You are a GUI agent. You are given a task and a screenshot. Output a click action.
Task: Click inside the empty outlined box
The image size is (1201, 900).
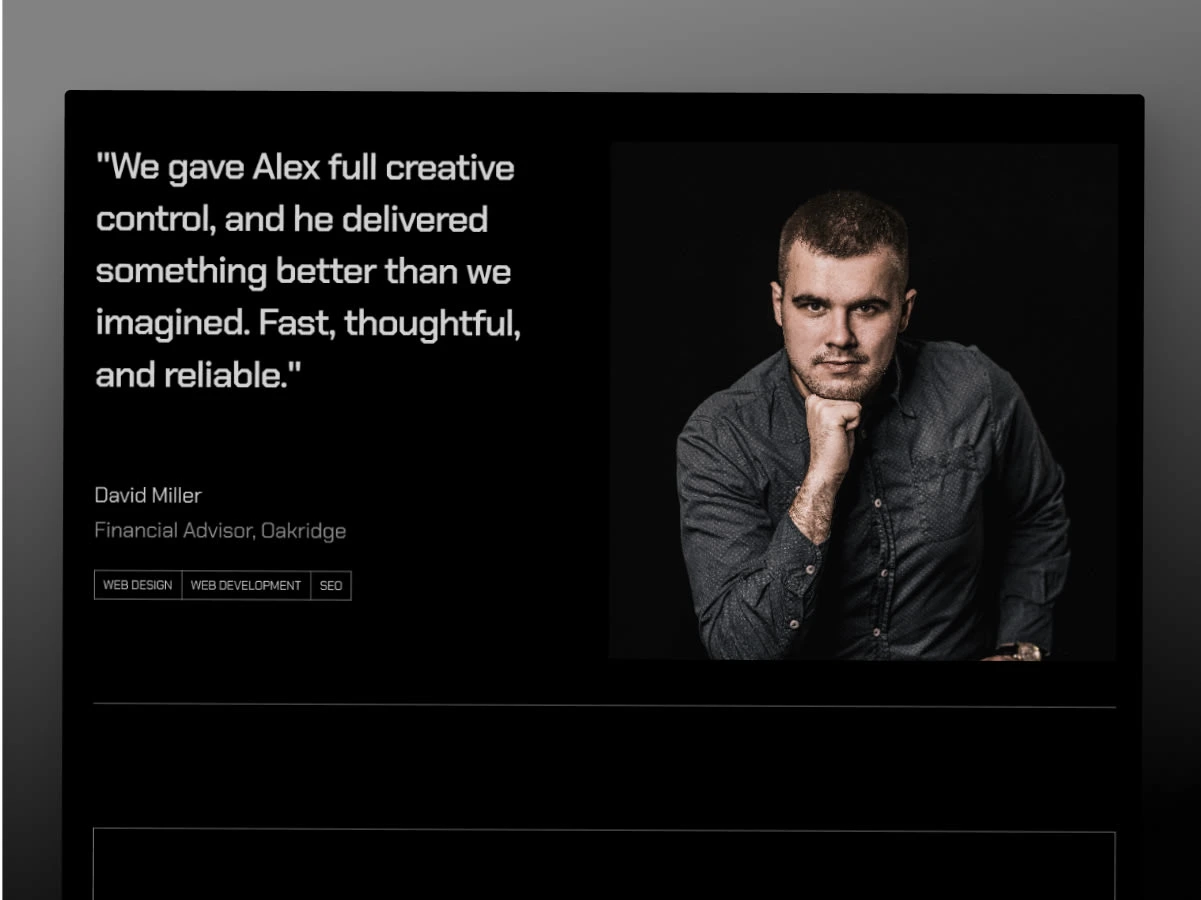tap(604, 865)
